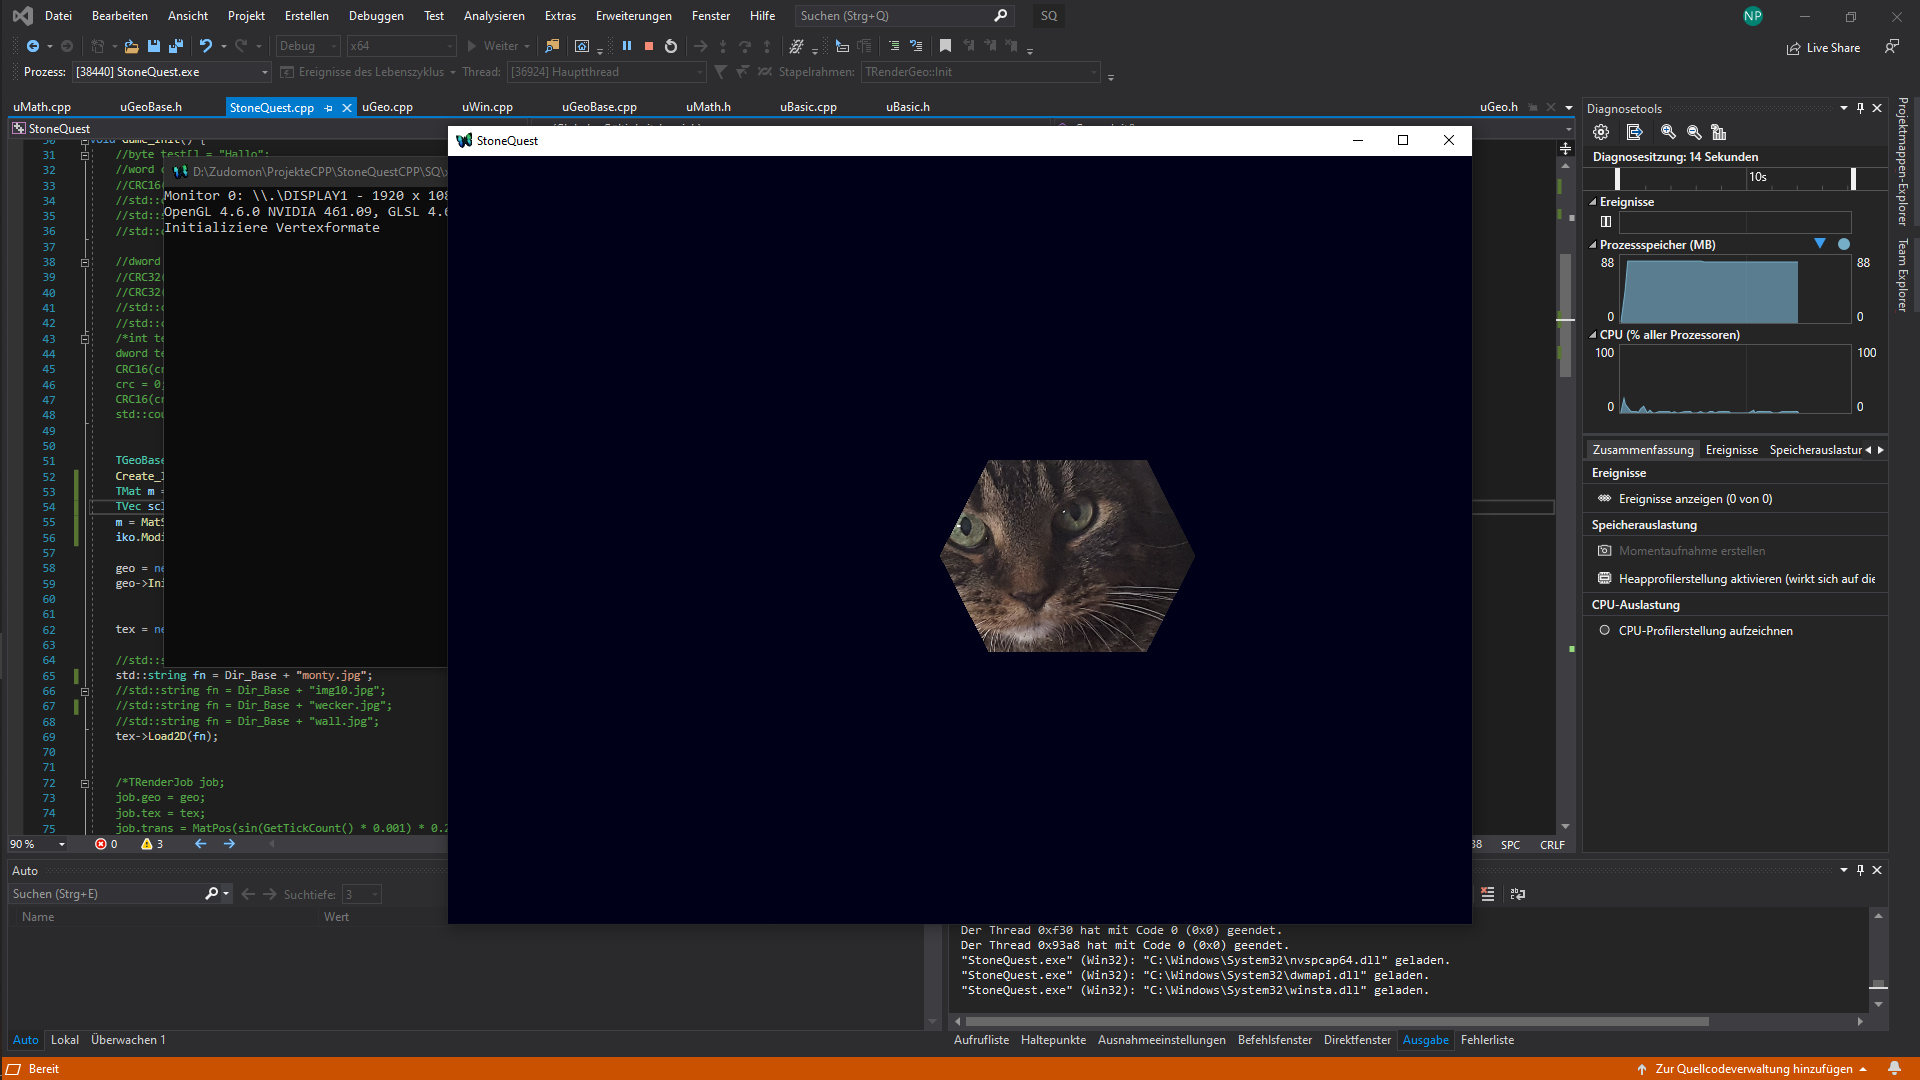Open the Debug configuration dropdown
This screenshot has height=1080, width=1920.
pos(308,46)
